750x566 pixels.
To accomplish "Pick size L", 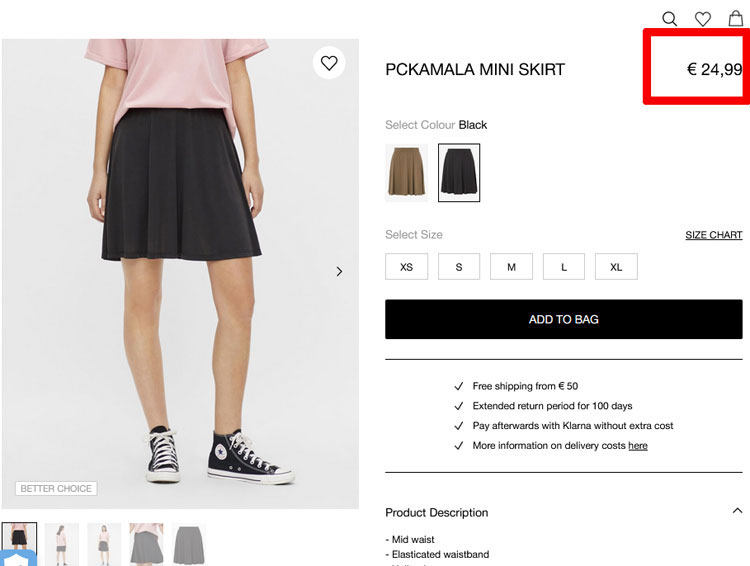I will point(564,267).
